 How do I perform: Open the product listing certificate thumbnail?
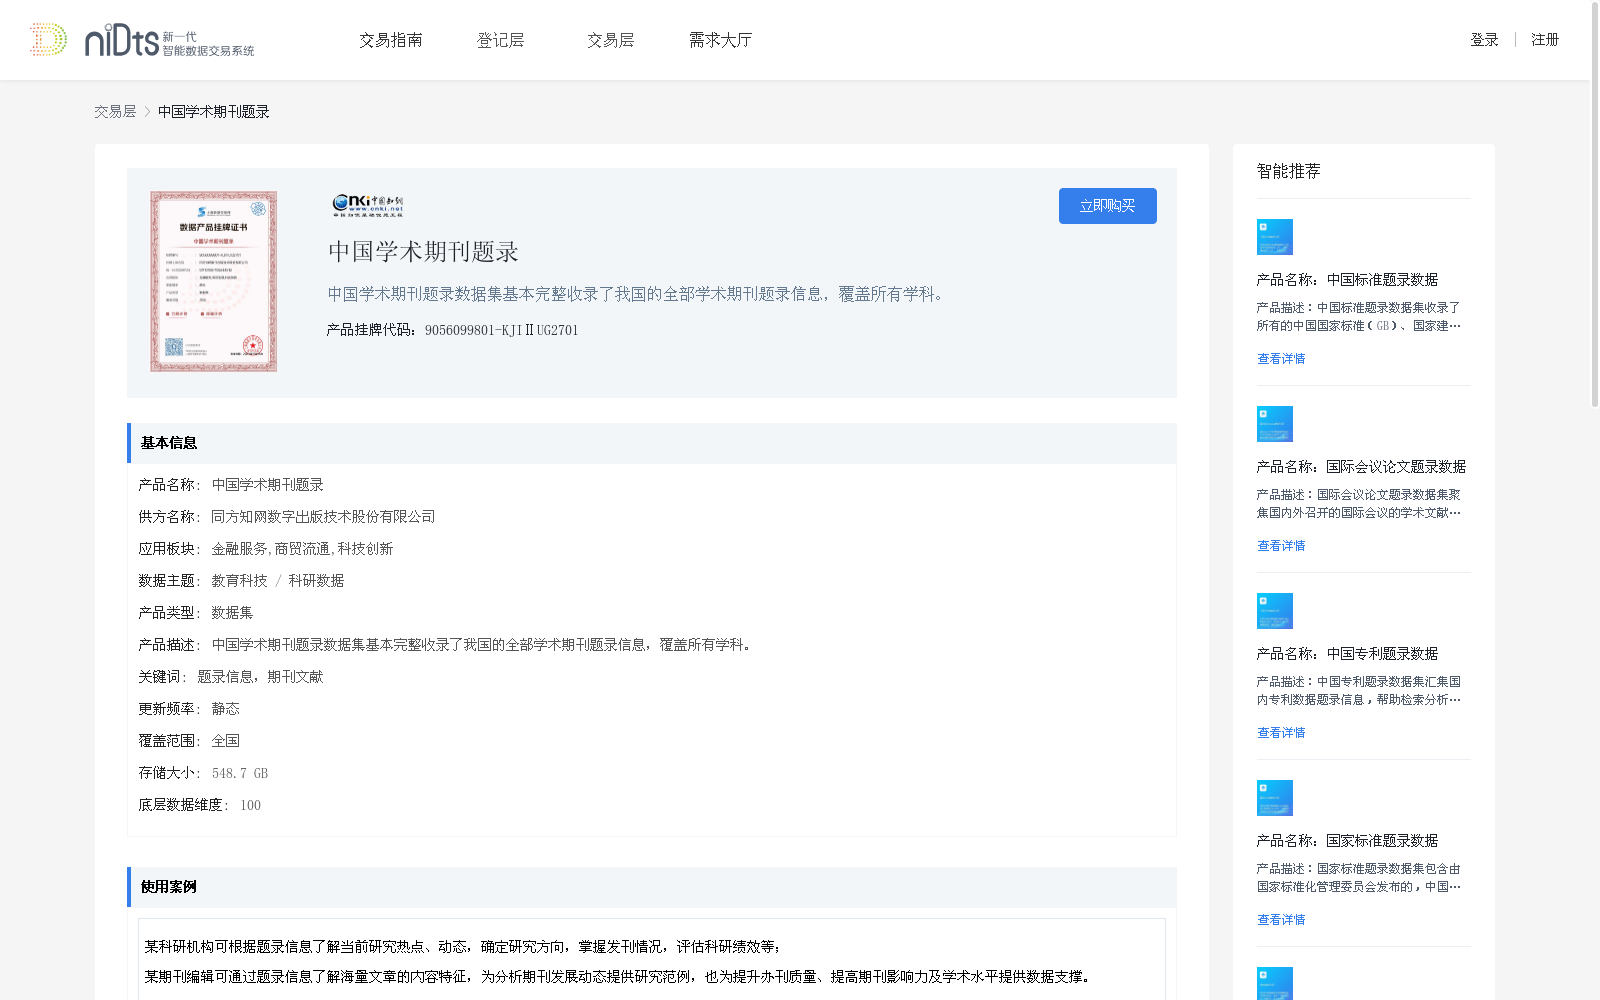point(214,282)
